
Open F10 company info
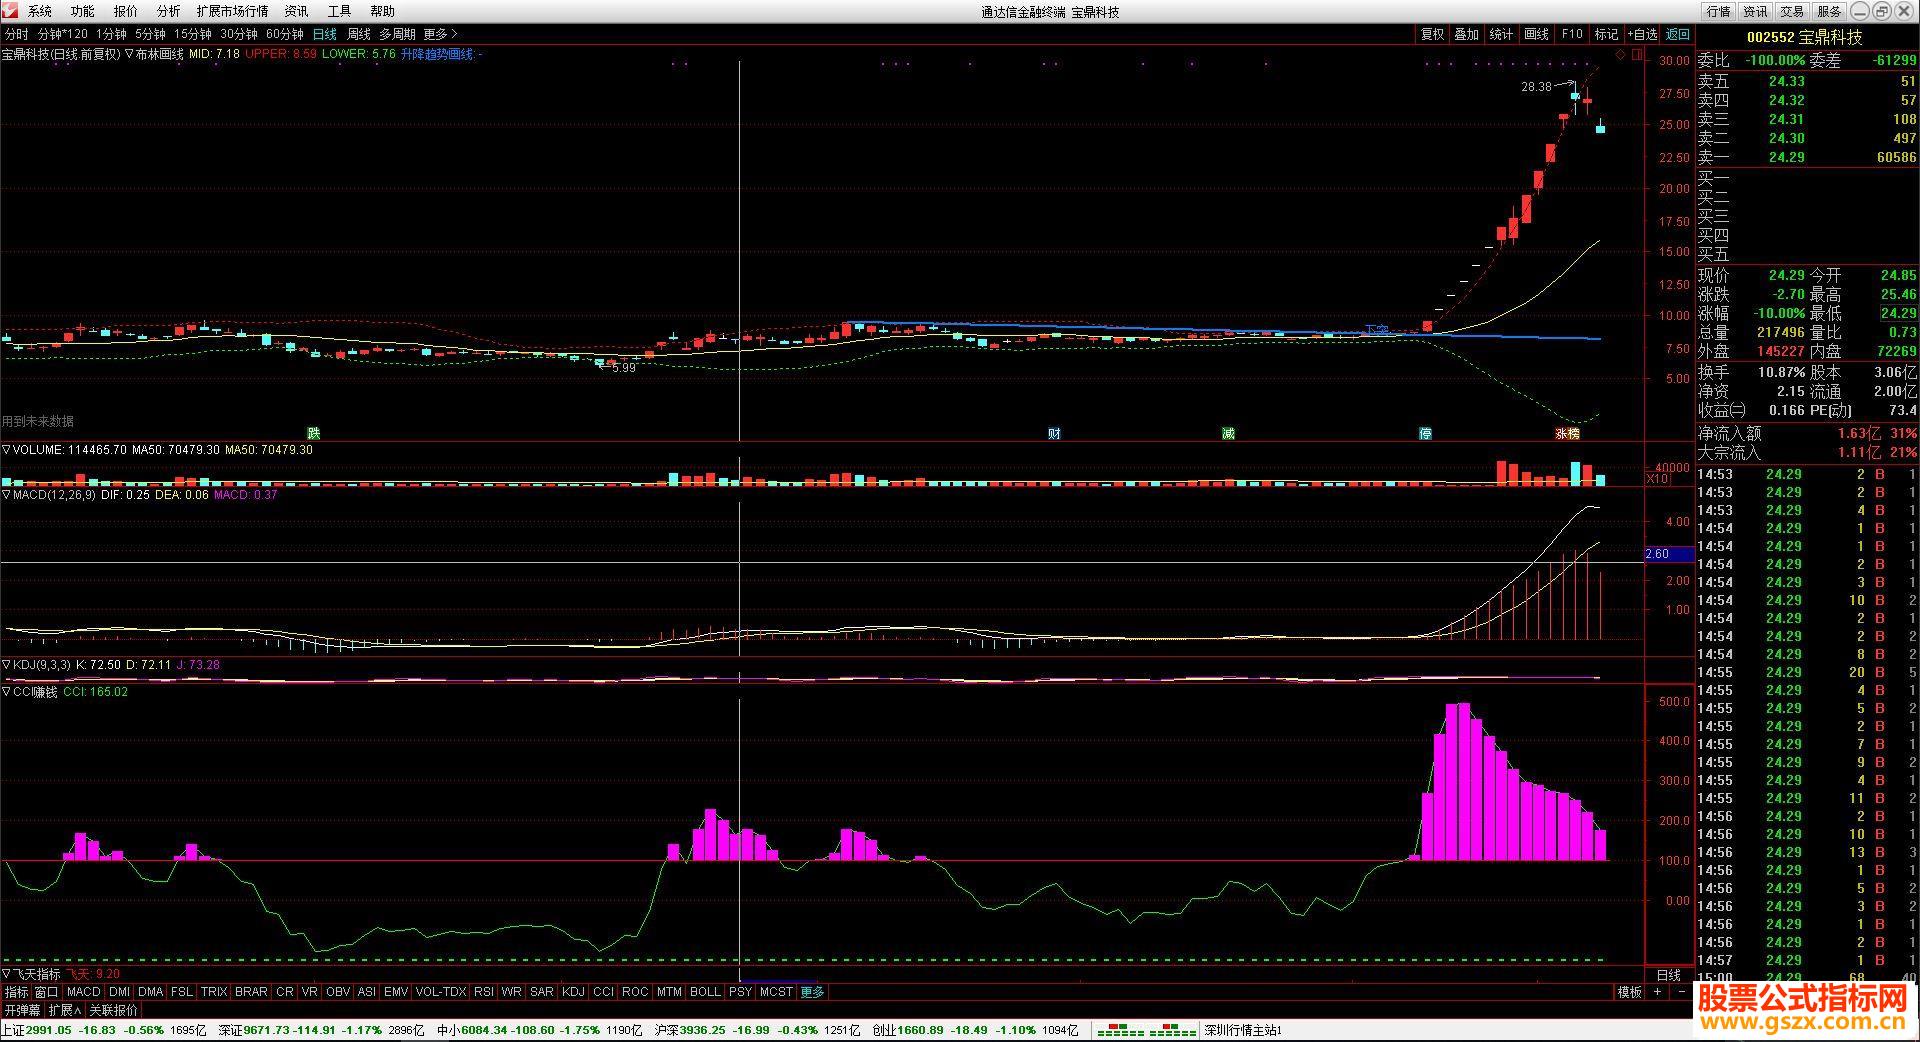click(x=1572, y=34)
